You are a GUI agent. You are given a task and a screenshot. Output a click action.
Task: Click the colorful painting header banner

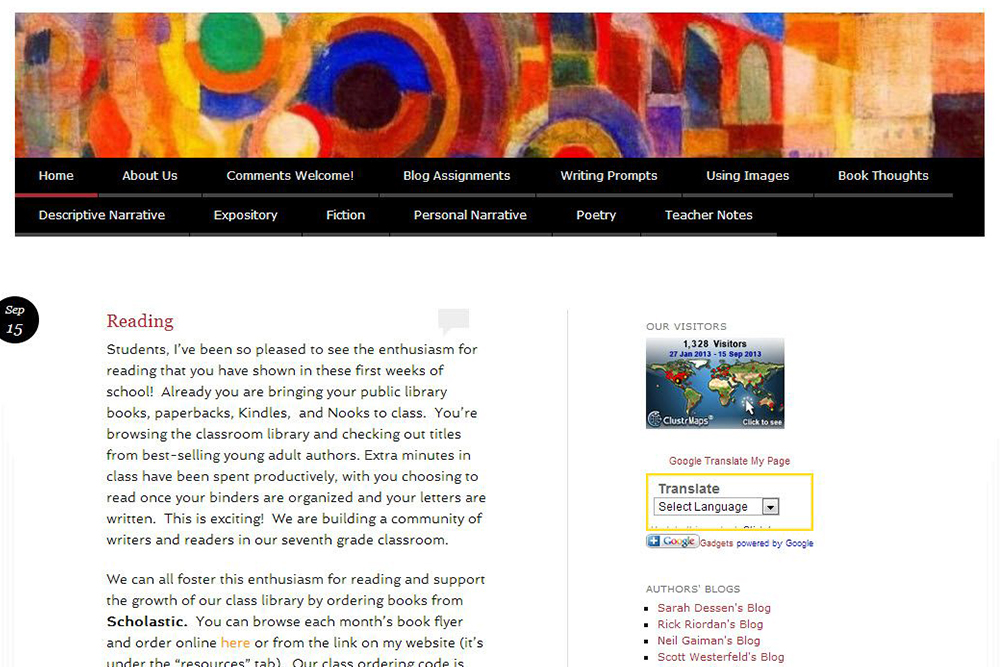(499, 85)
